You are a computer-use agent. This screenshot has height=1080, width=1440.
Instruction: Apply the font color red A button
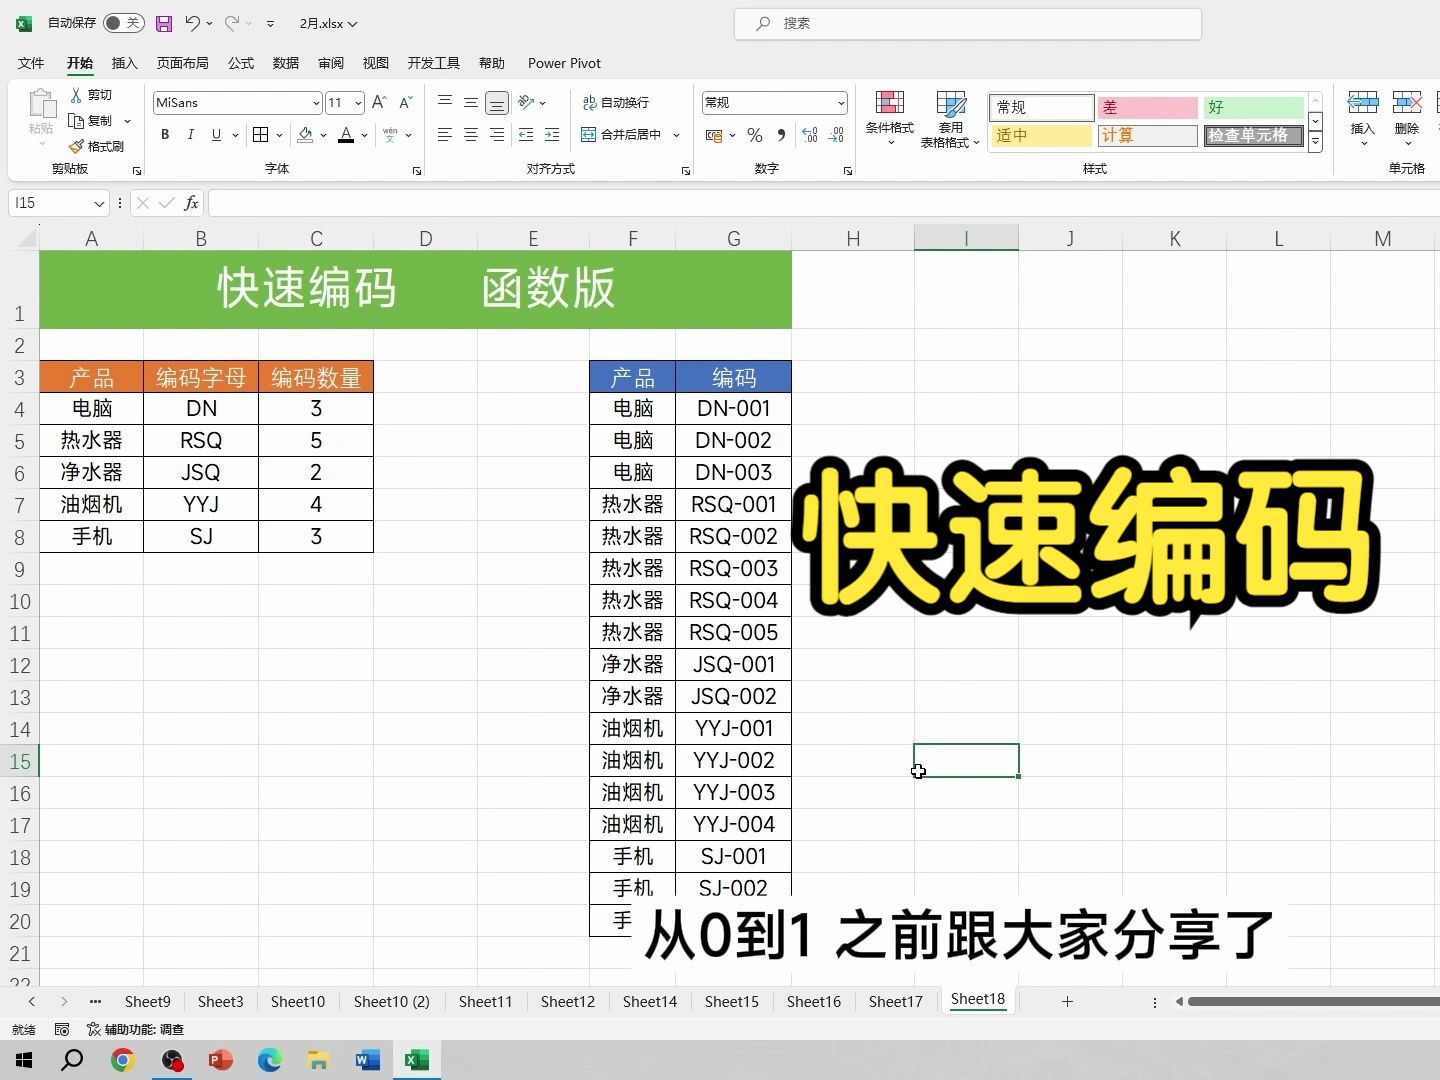coord(346,135)
